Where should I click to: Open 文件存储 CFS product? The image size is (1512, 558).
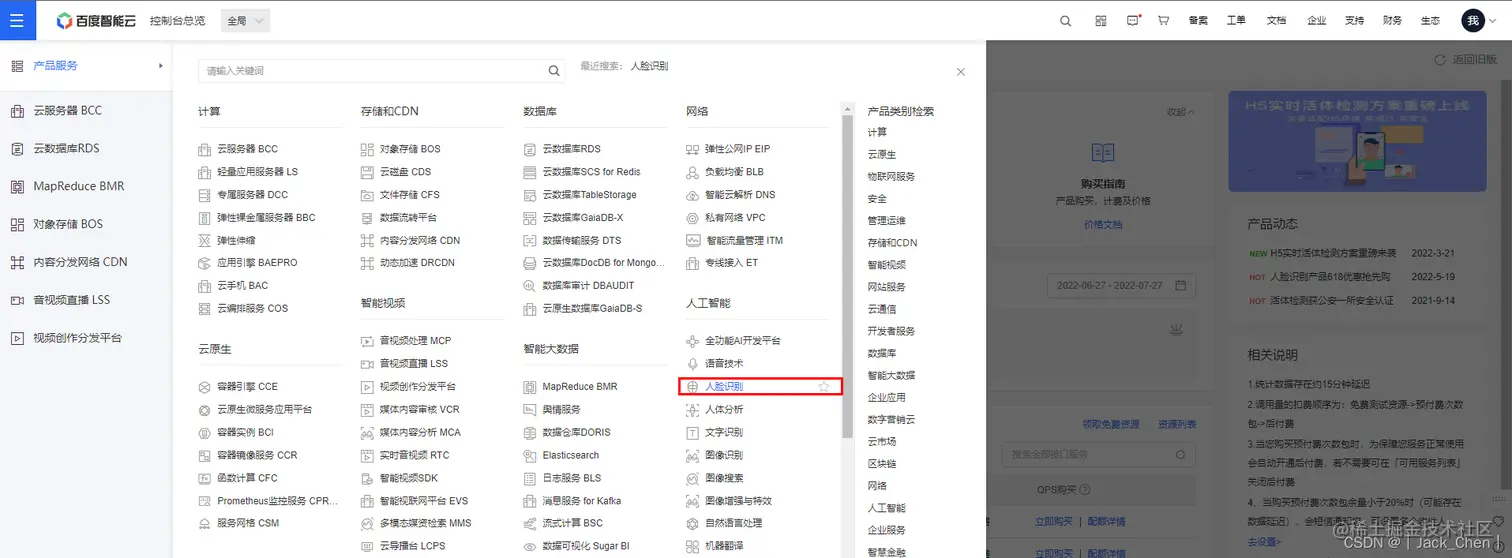409,195
